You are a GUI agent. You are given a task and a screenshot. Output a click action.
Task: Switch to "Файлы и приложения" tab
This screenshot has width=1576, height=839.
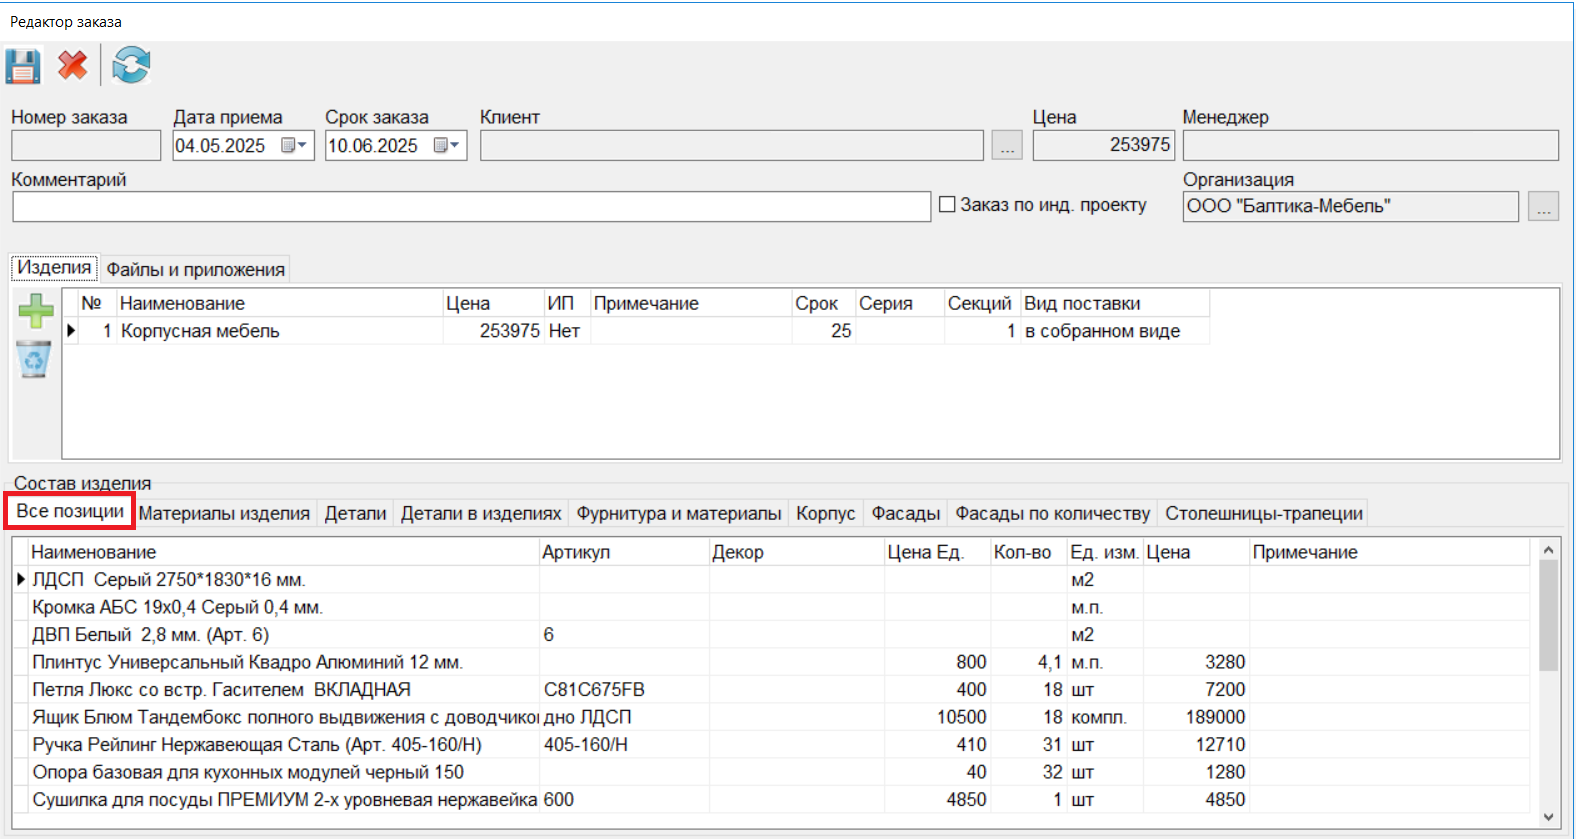195,269
